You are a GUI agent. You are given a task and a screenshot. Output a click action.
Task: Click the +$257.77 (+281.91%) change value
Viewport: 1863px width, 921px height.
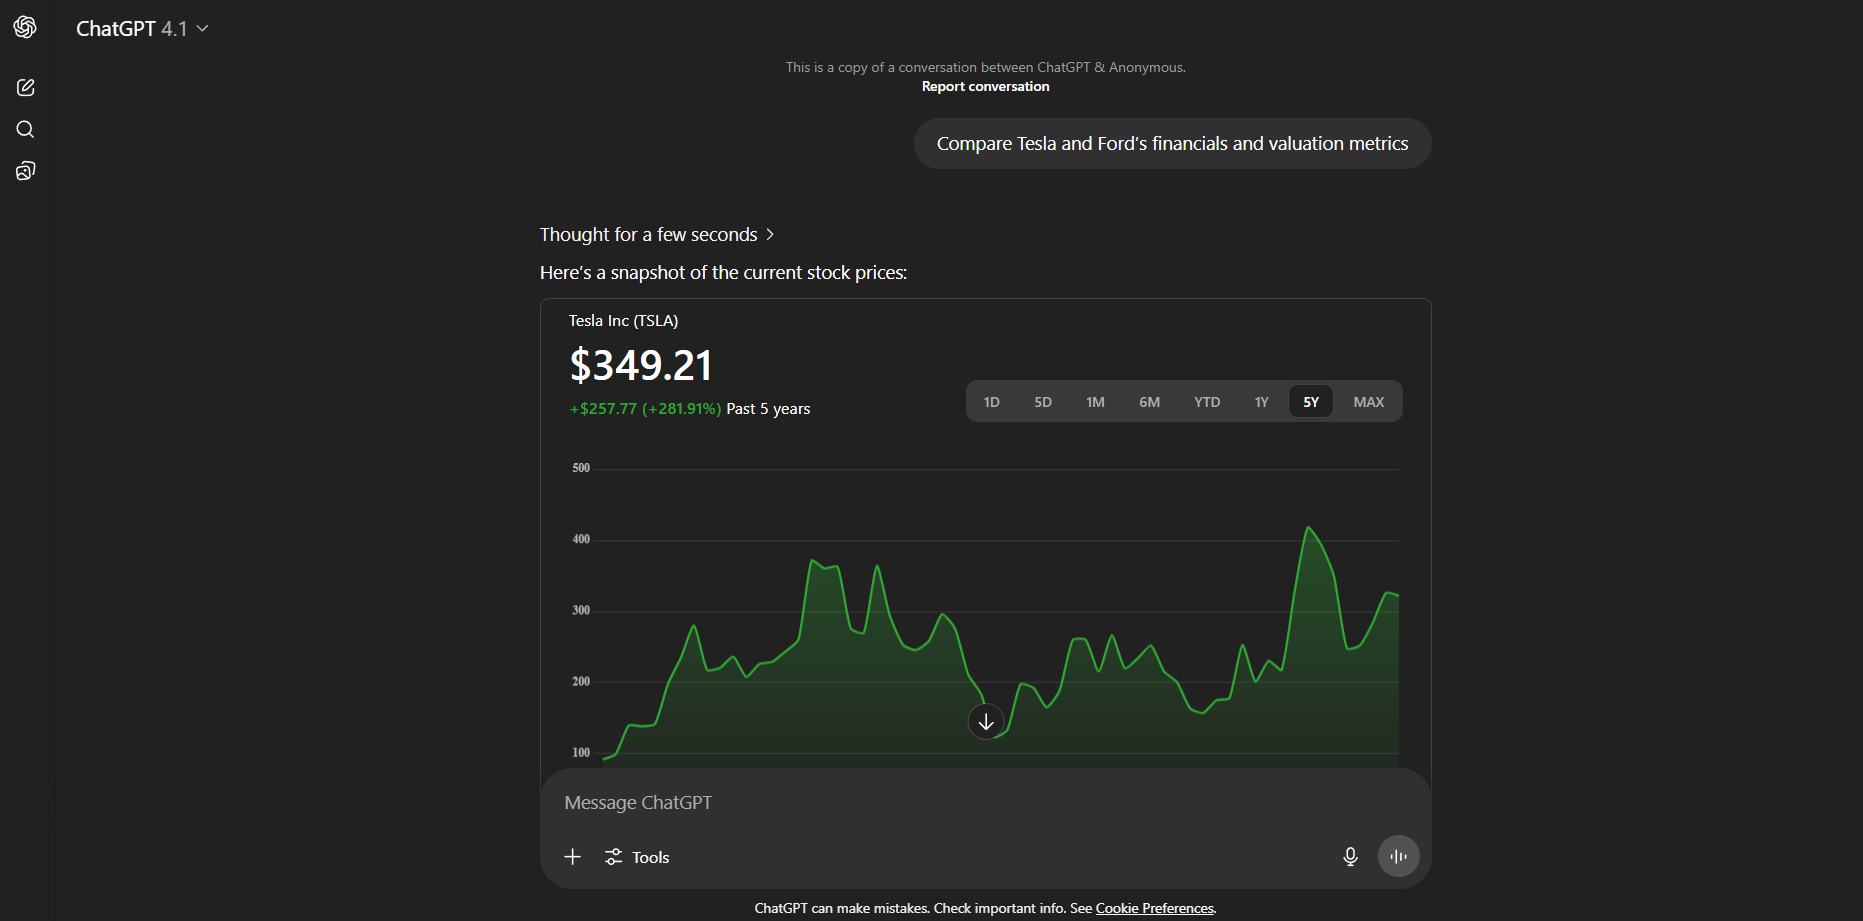point(645,409)
